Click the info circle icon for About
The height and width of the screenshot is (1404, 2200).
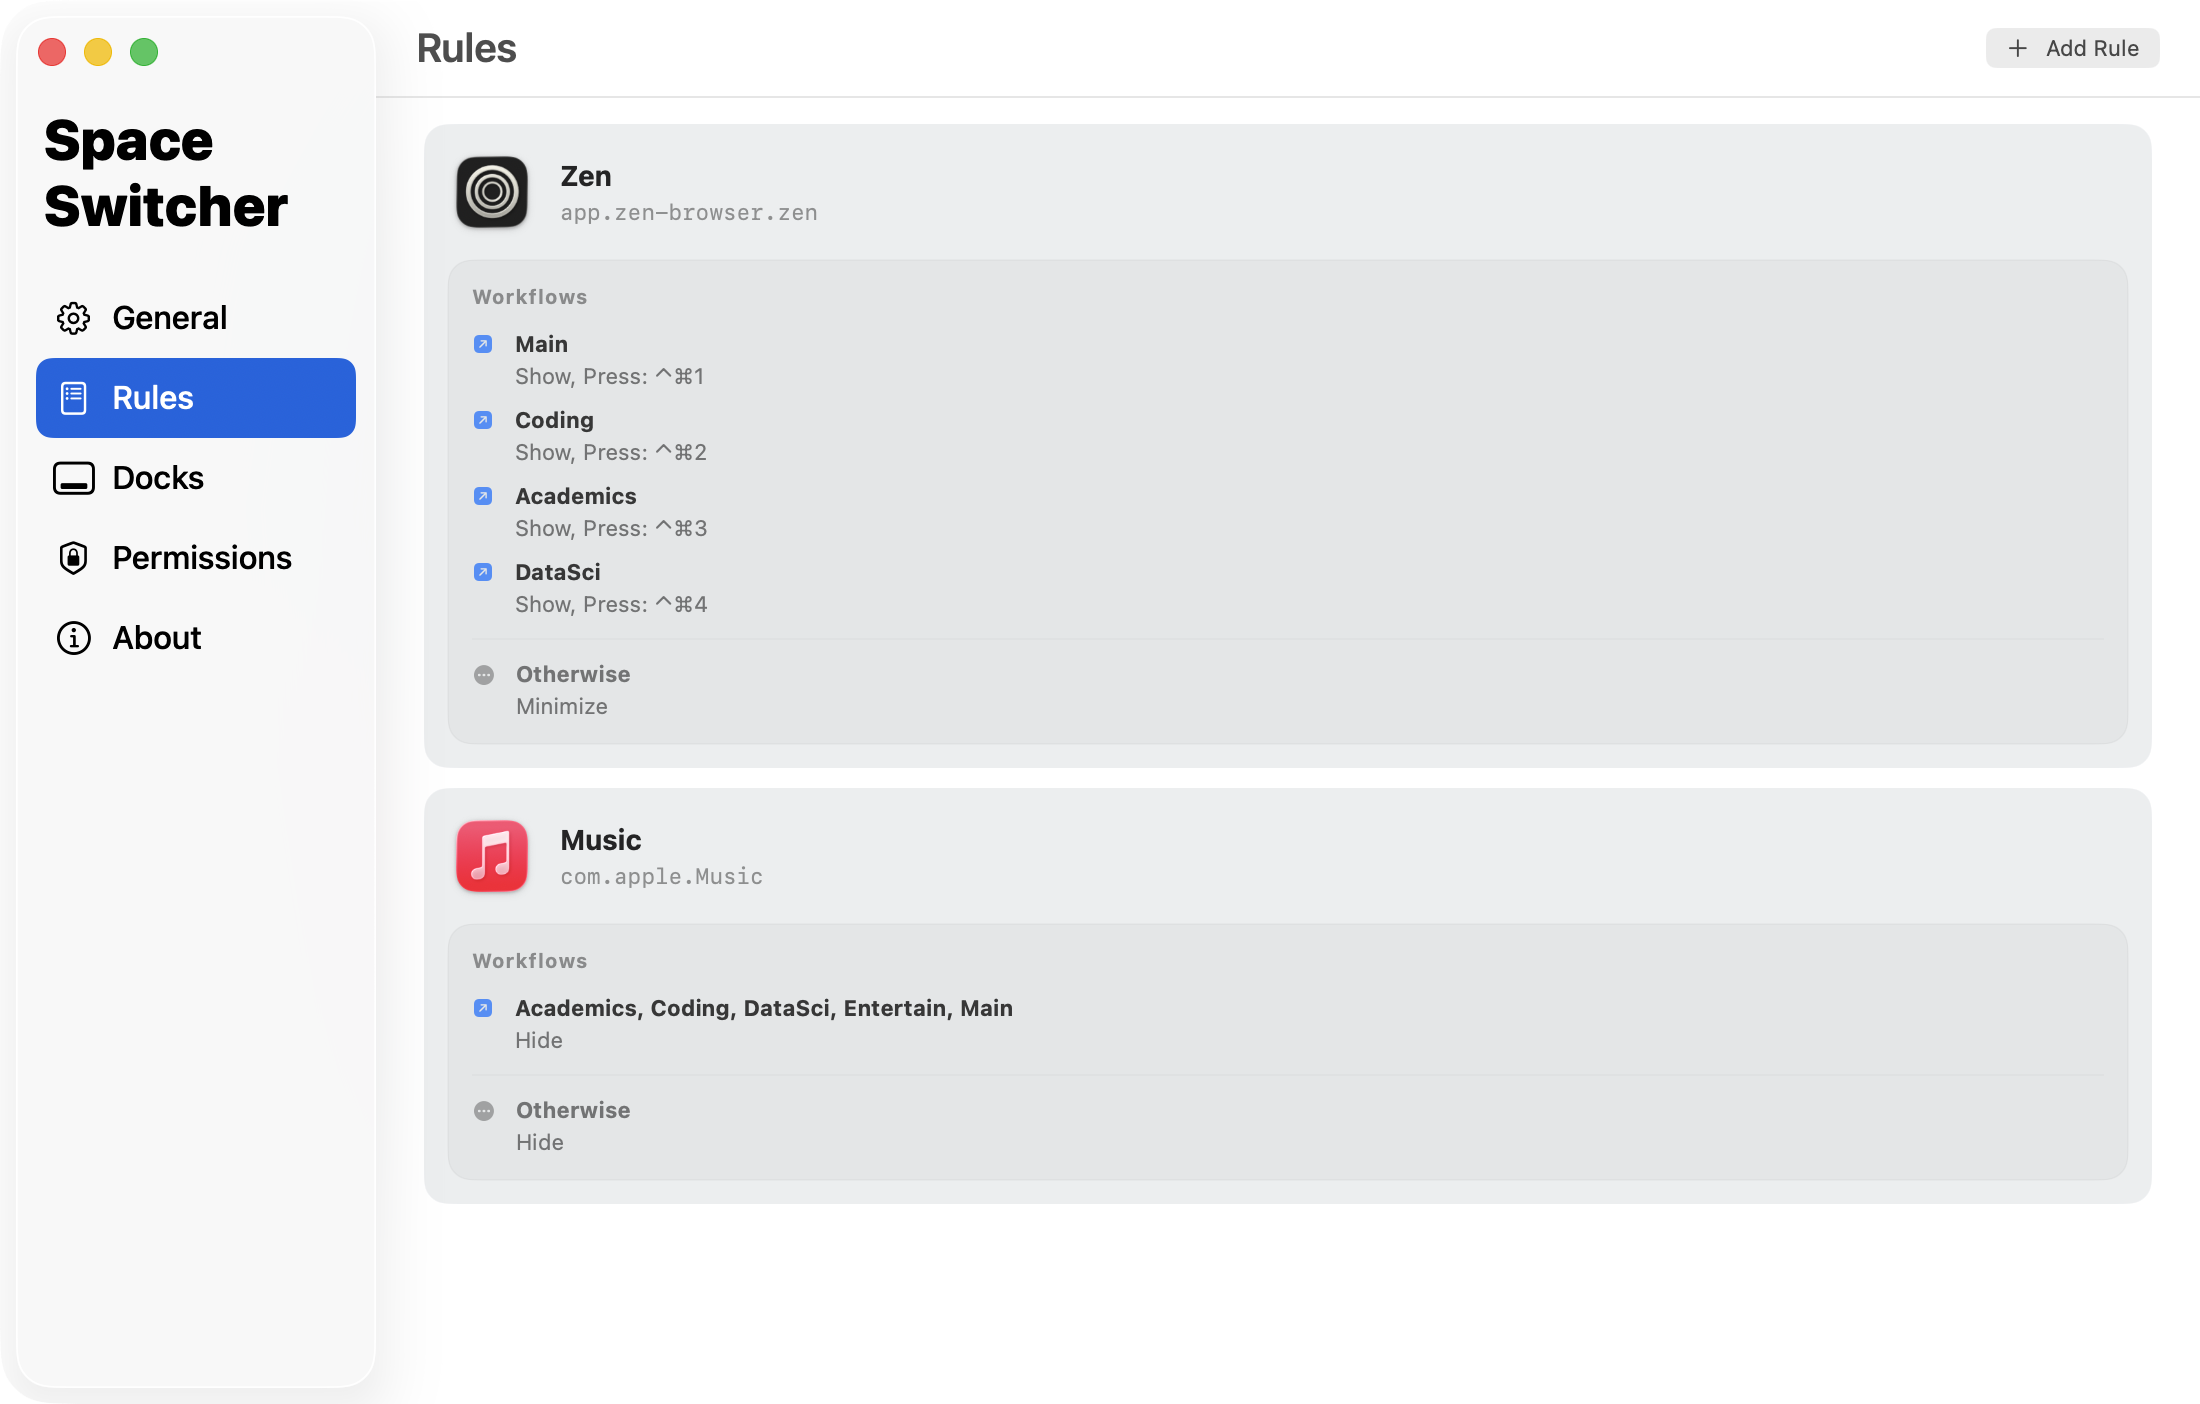click(x=74, y=638)
